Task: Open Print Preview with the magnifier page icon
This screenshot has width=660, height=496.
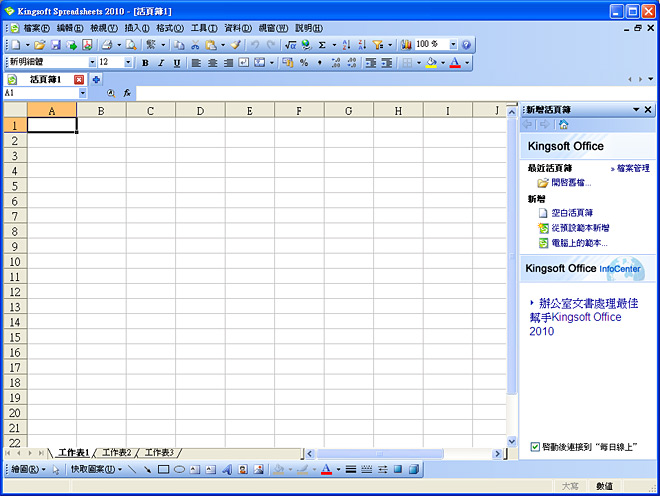Action: pyautogui.click(x=131, y=45)
